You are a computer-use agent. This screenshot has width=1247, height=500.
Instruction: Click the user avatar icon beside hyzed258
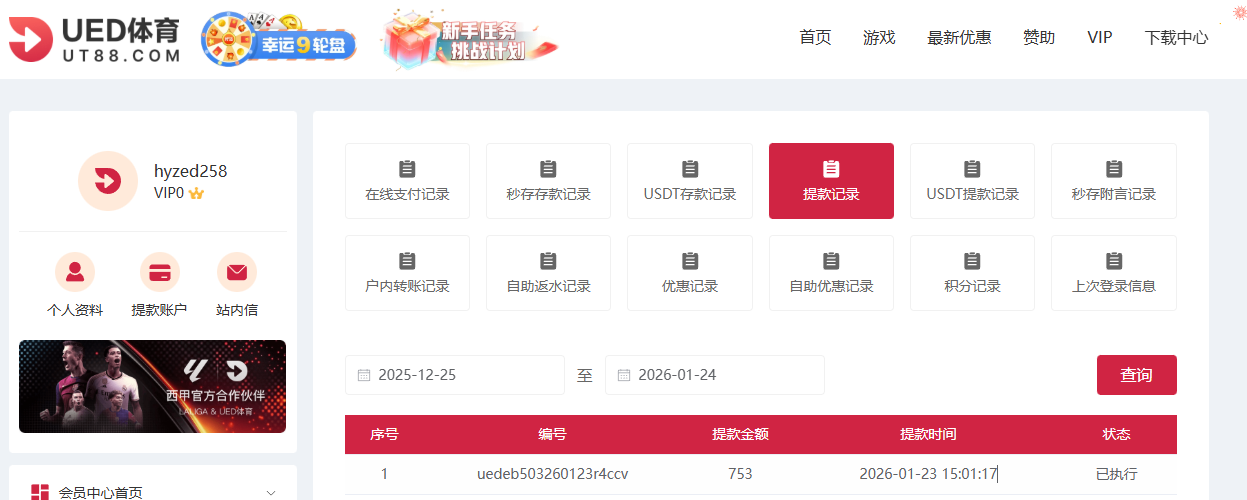(x=108, y=181)
